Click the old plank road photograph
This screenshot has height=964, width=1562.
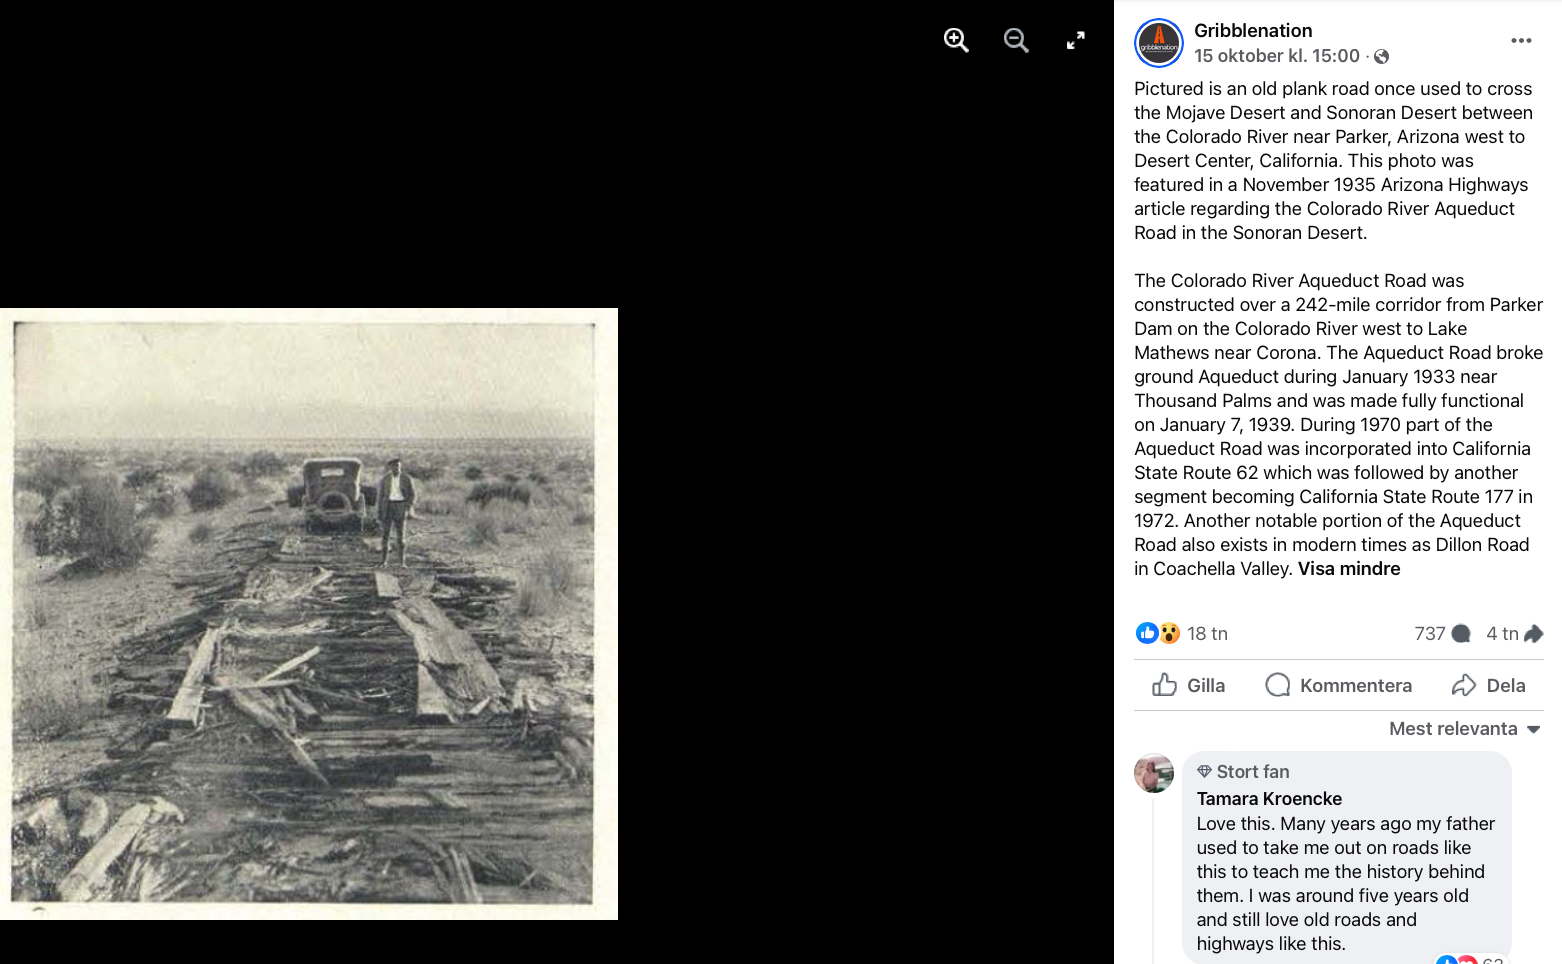pos(309,614)
